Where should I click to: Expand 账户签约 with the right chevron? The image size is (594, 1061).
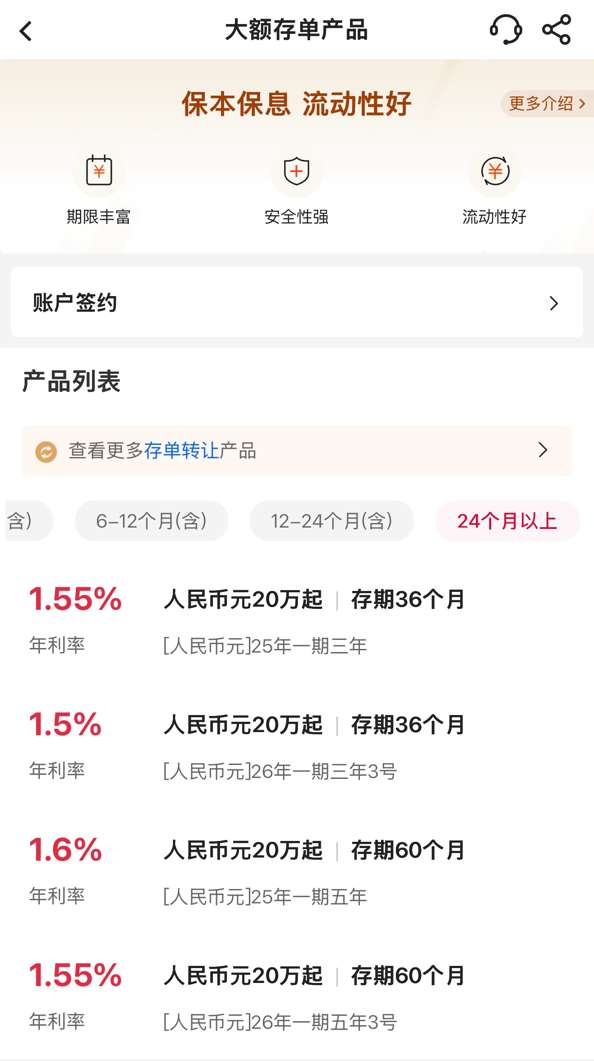click(554, 303)
